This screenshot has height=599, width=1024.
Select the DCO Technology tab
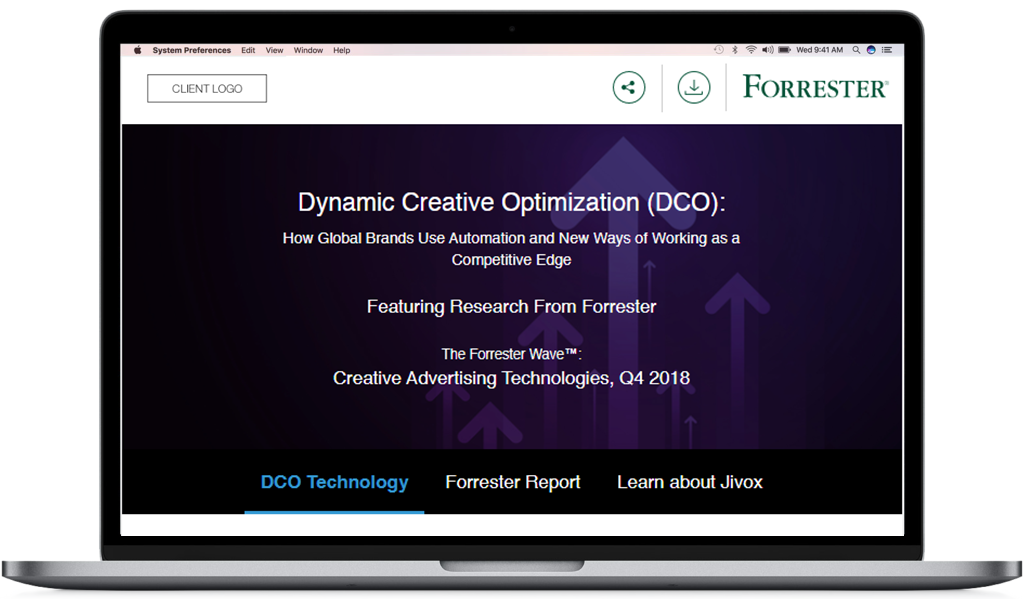(334, 482)
